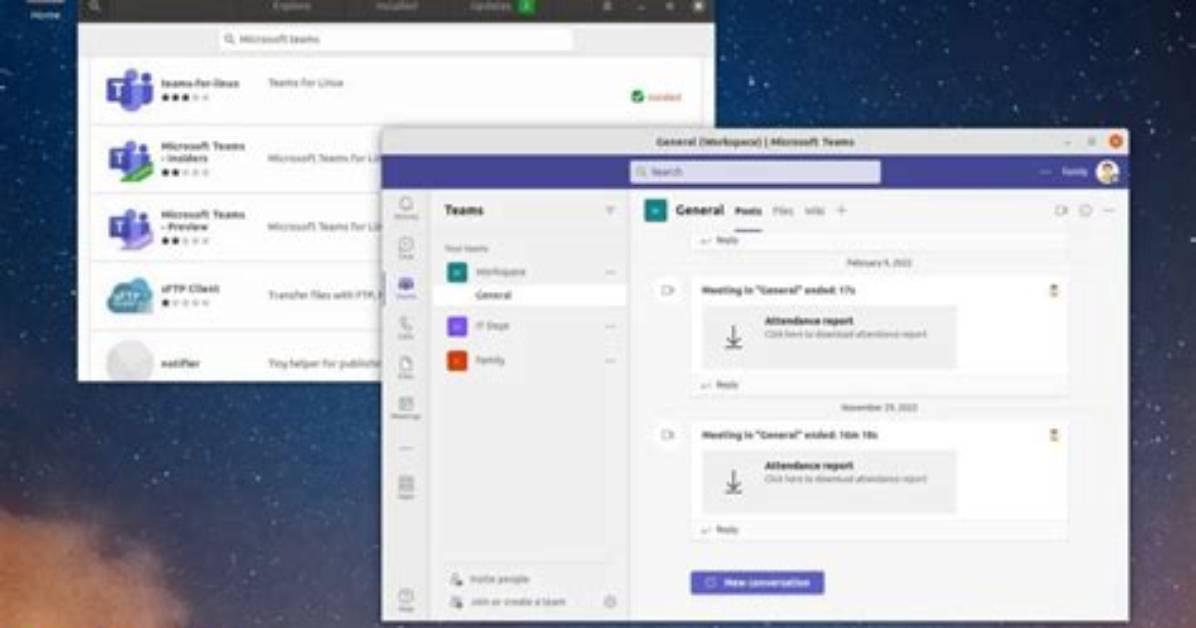Reply to the topmost thread
The height and width of the screenshot is (628, 1196).
pos(719,240)
